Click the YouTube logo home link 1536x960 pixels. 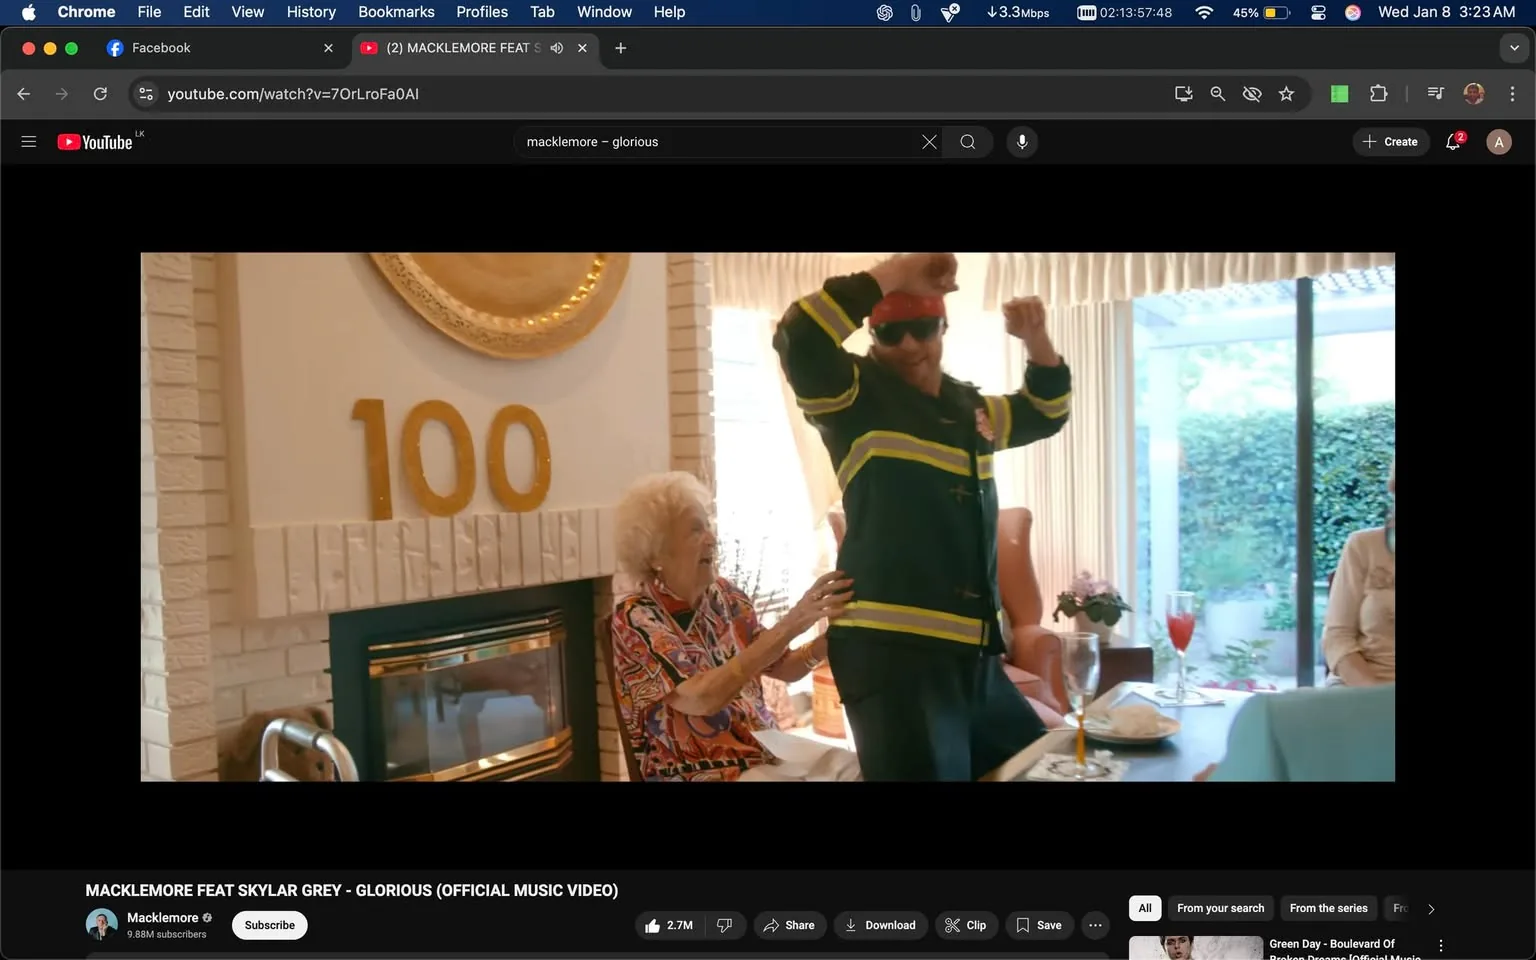[x=95, y=142]
